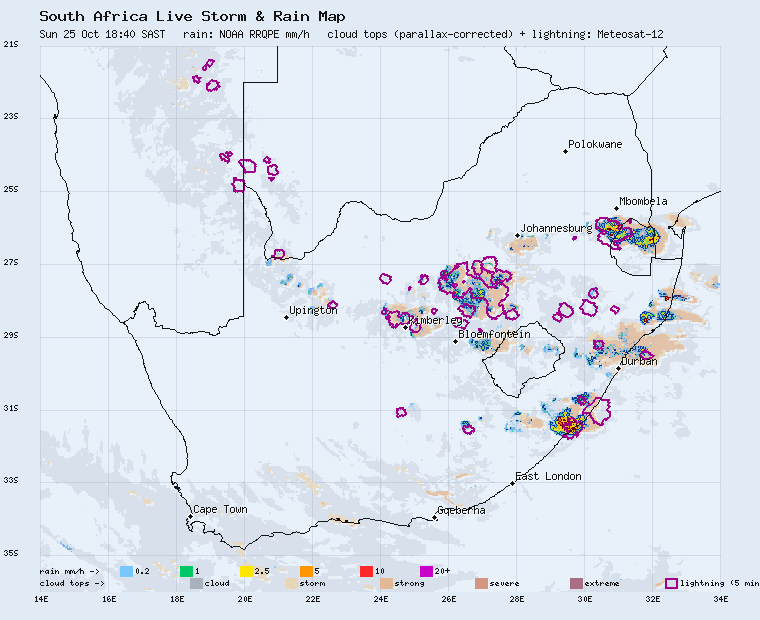Click the Kimberley city marker diamond
The height and width of the screenshot is (620, 760).
pos(406,327)
